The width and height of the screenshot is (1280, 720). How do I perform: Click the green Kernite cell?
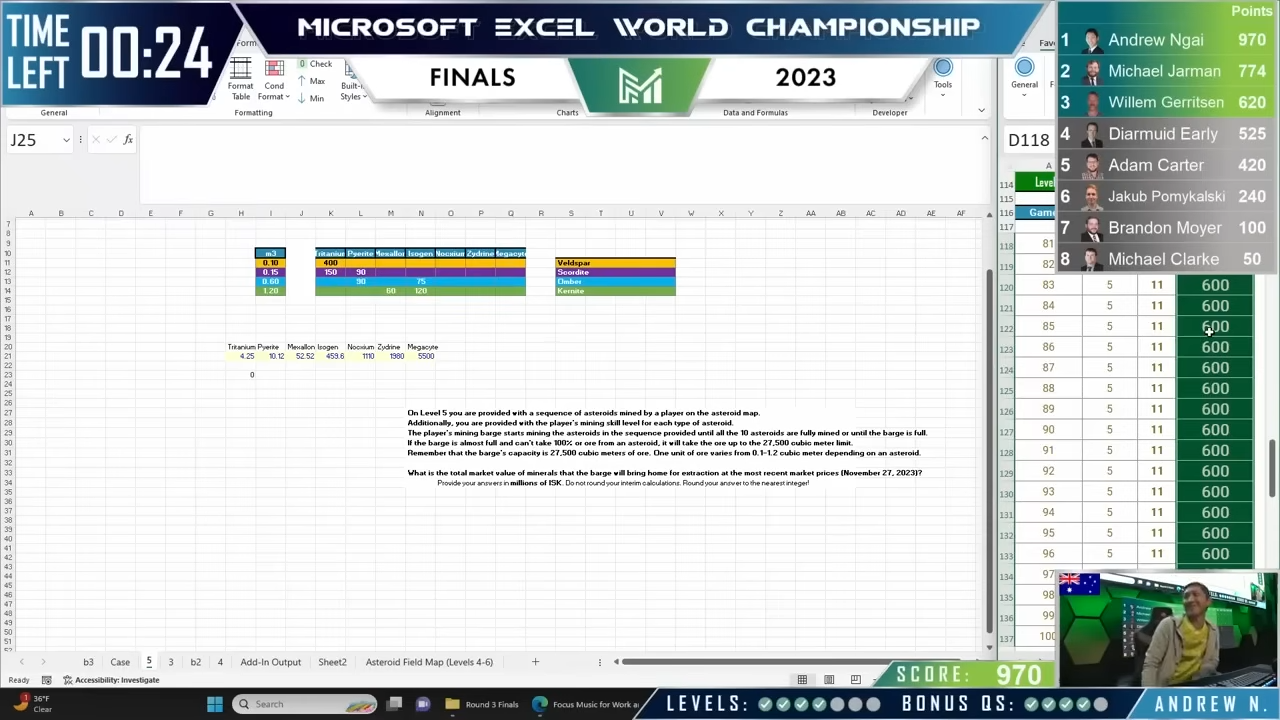(x=615, y=291)
